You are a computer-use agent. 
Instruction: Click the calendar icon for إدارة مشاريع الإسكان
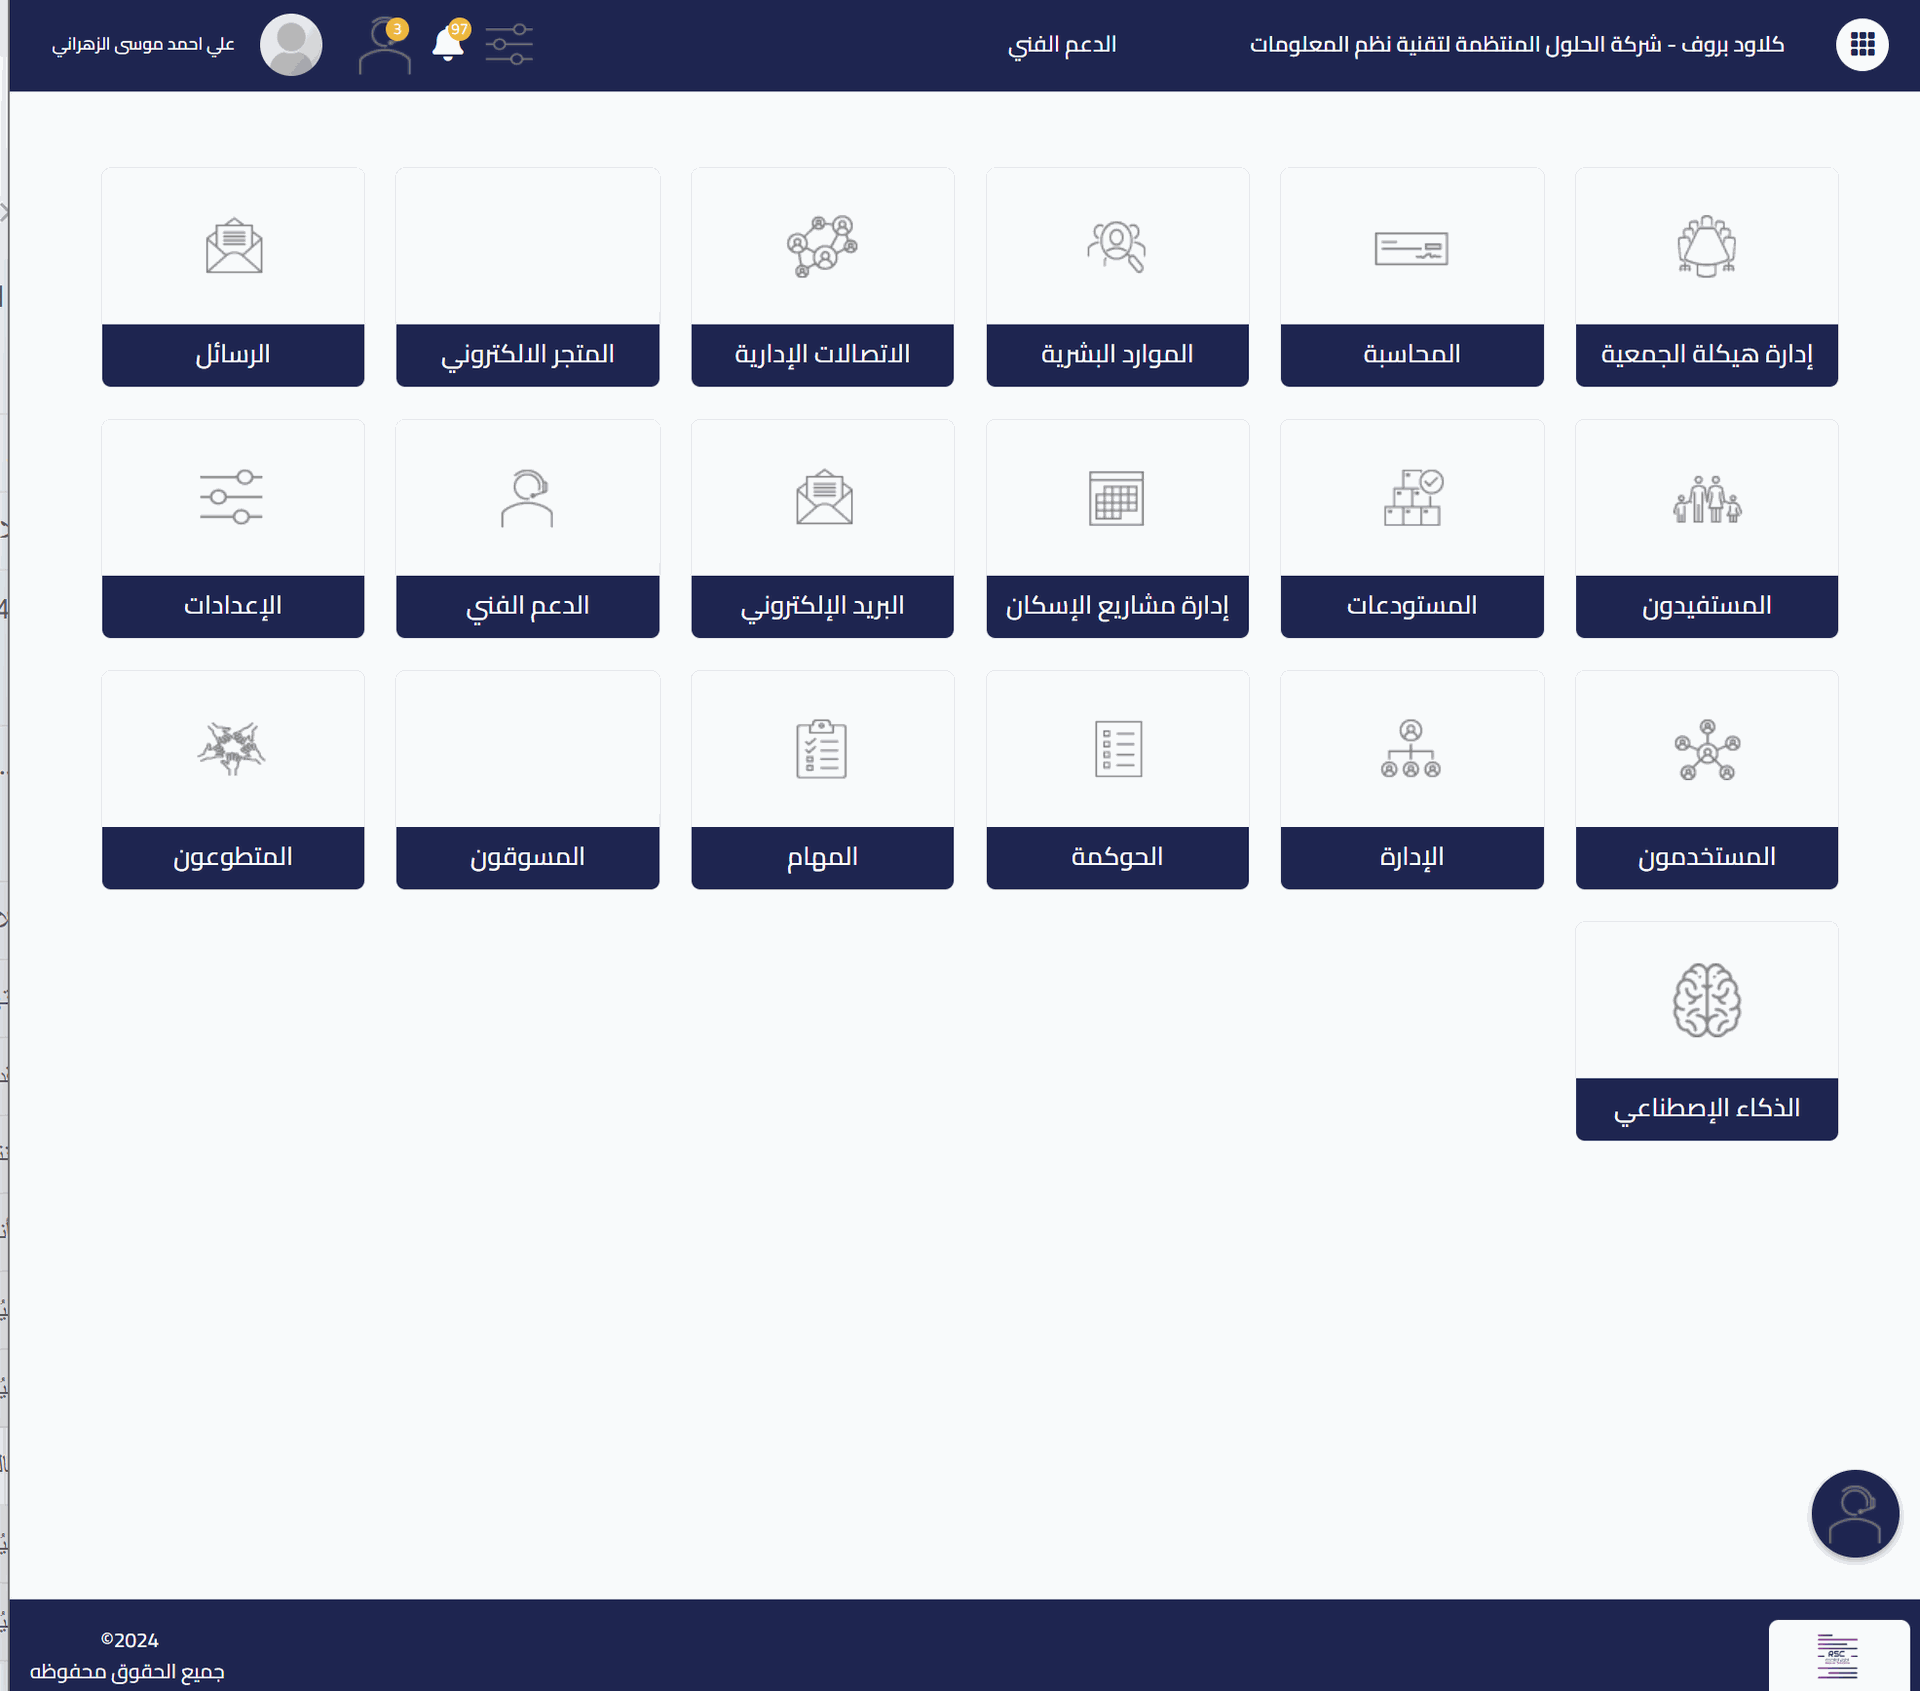click(x=1116, y=498)
